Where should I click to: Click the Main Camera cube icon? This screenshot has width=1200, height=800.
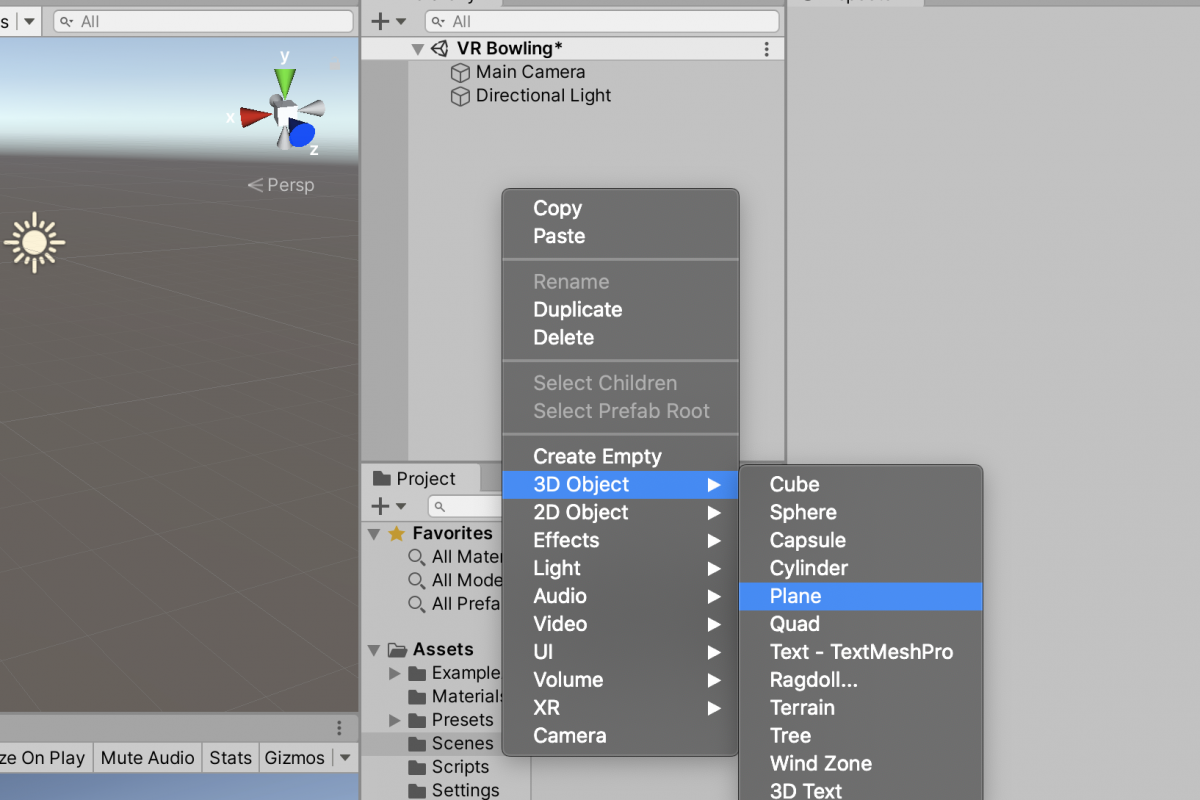[x=460, y=73]
